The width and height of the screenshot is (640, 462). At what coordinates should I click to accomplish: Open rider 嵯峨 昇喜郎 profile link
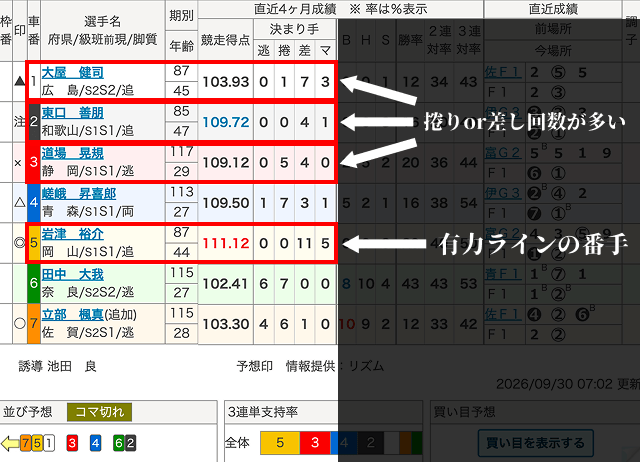pos(79,194)
